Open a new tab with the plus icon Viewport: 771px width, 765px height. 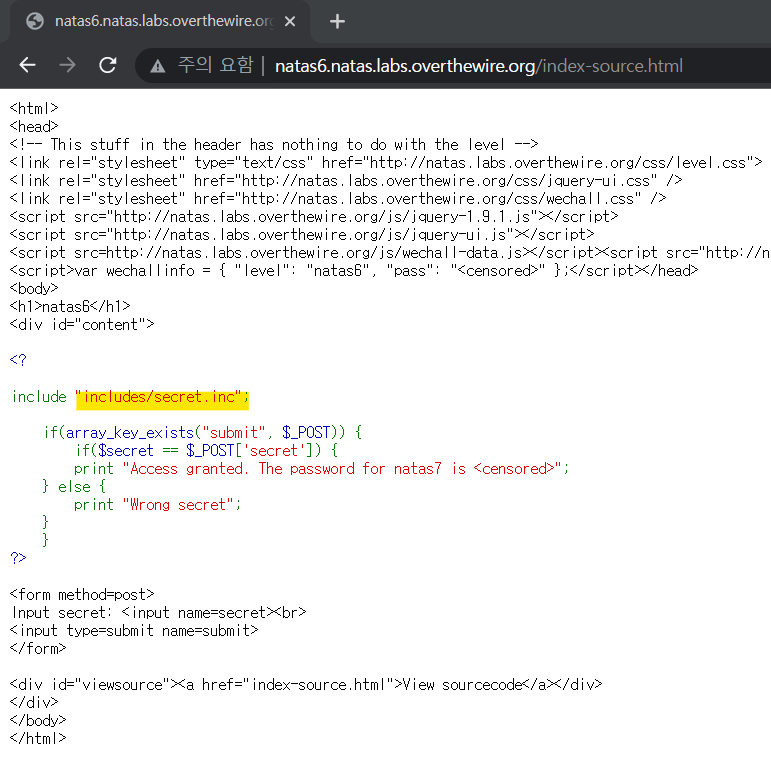(x=337, y=21)
